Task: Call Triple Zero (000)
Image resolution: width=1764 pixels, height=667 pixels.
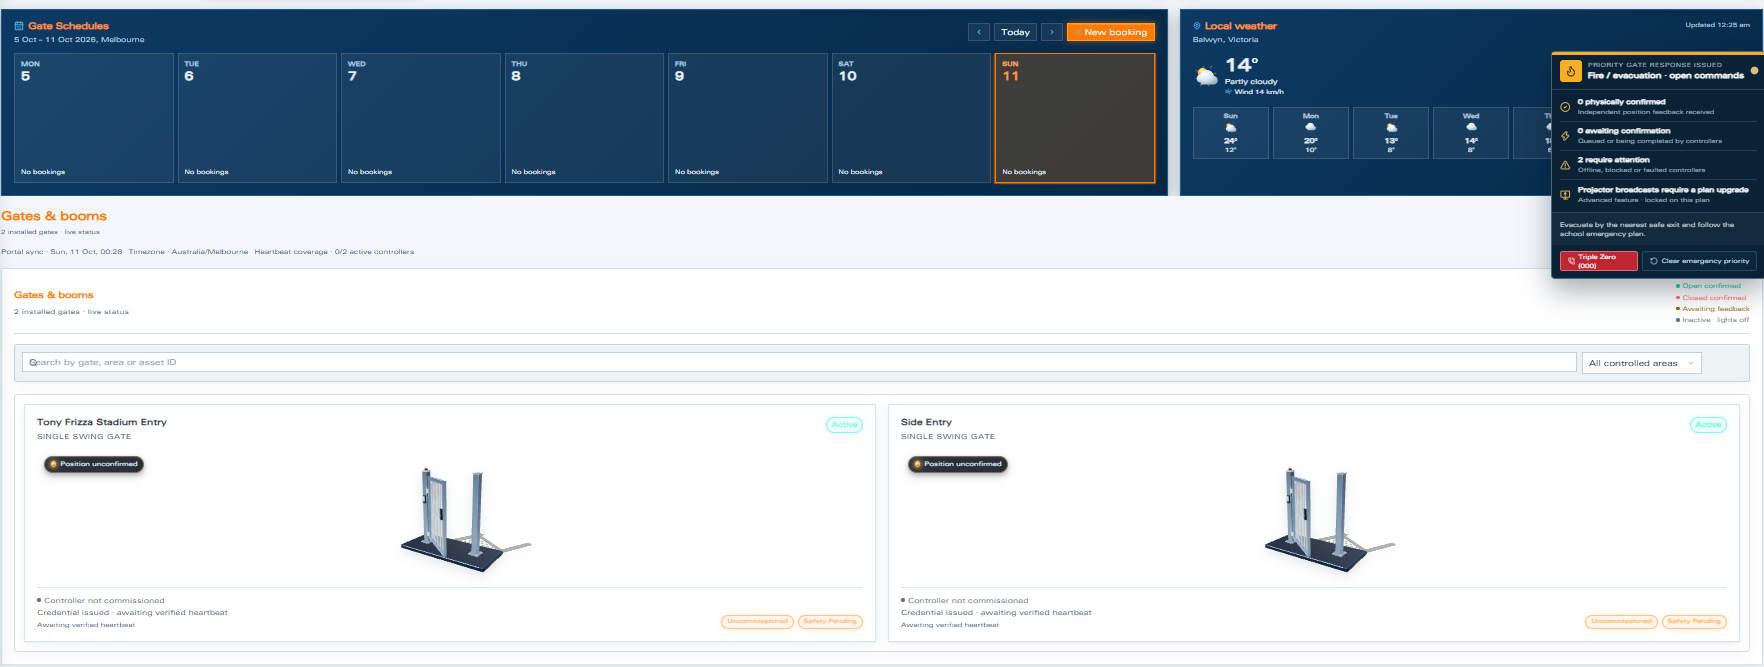Action: click(1598, 261)
